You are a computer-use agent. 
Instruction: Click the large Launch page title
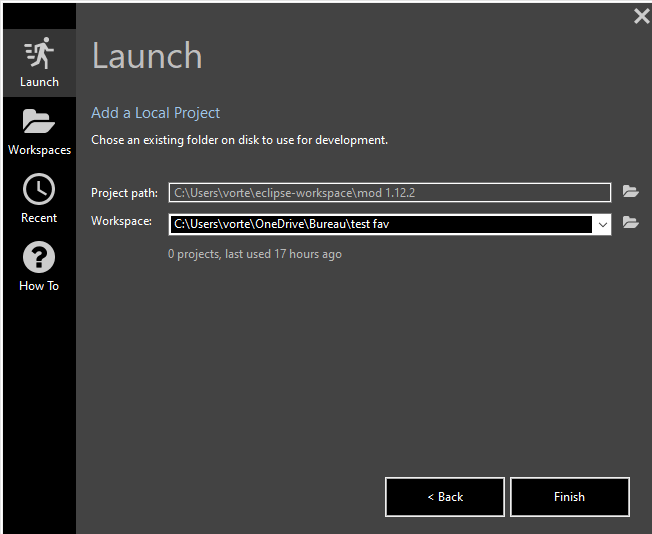[x=147, y=56]
